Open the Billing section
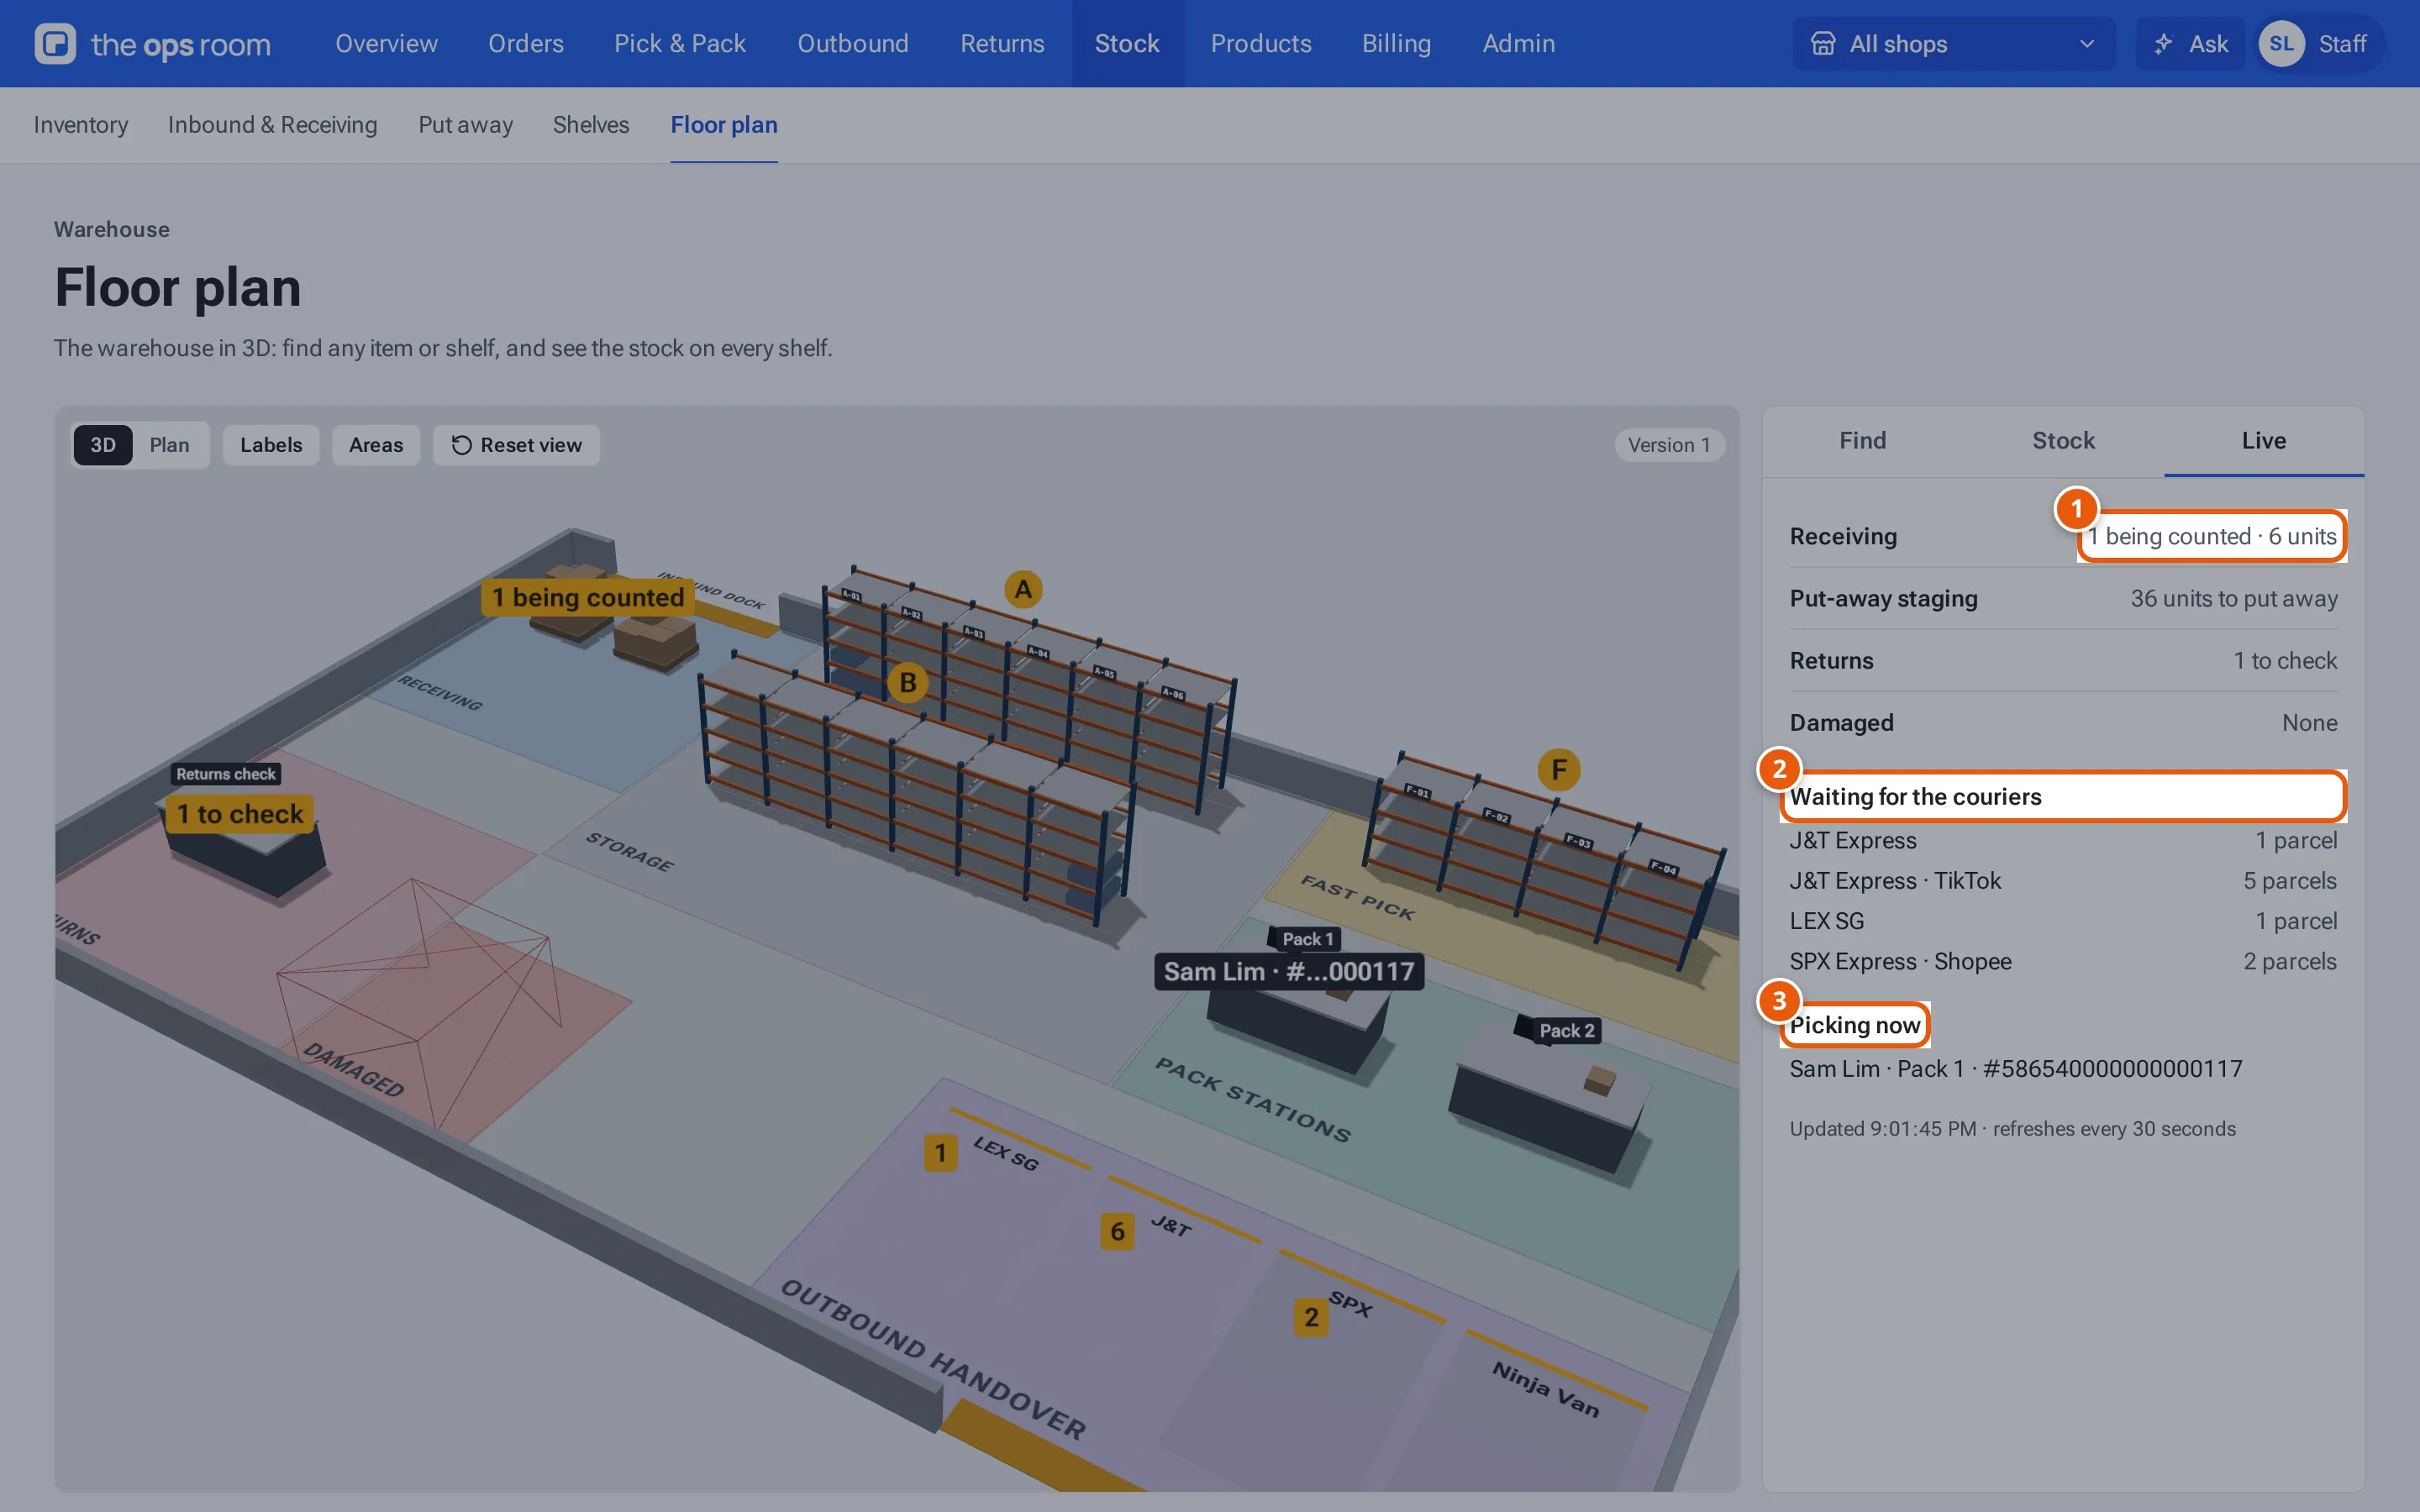The height and width of the screenshot is (1512, 2420). [x=1396, y=44]
